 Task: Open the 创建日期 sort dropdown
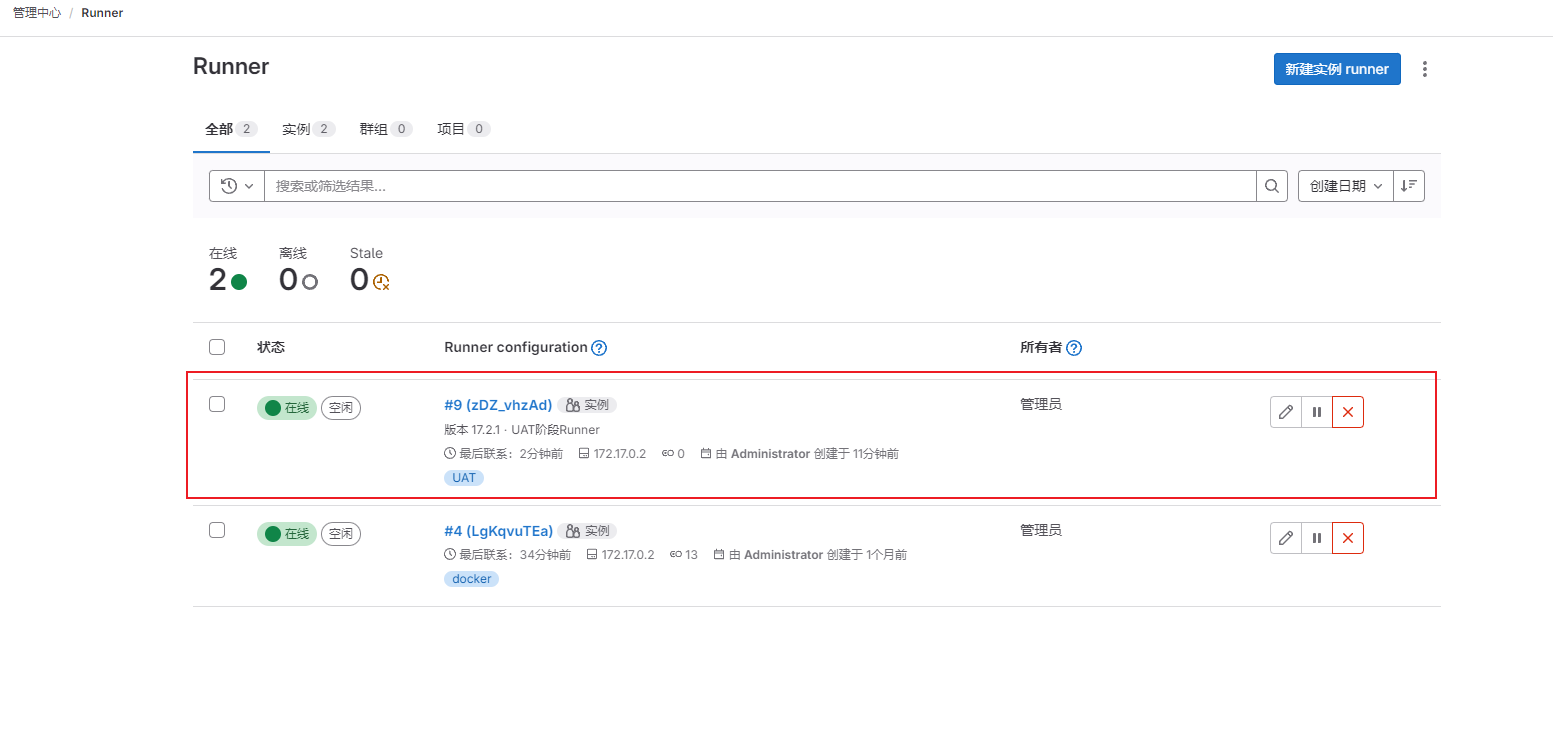click(x=1346, y=186)
